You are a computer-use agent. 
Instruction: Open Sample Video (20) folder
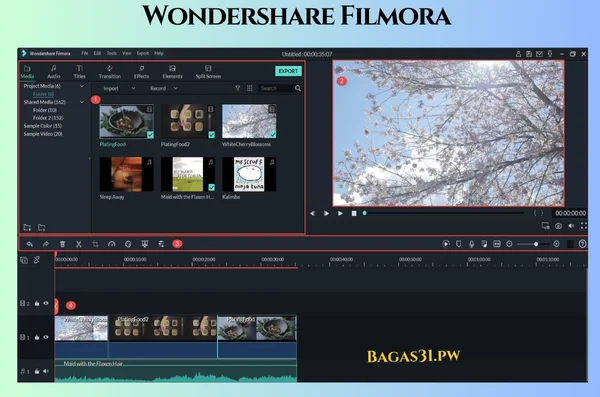tap(43, 134)
